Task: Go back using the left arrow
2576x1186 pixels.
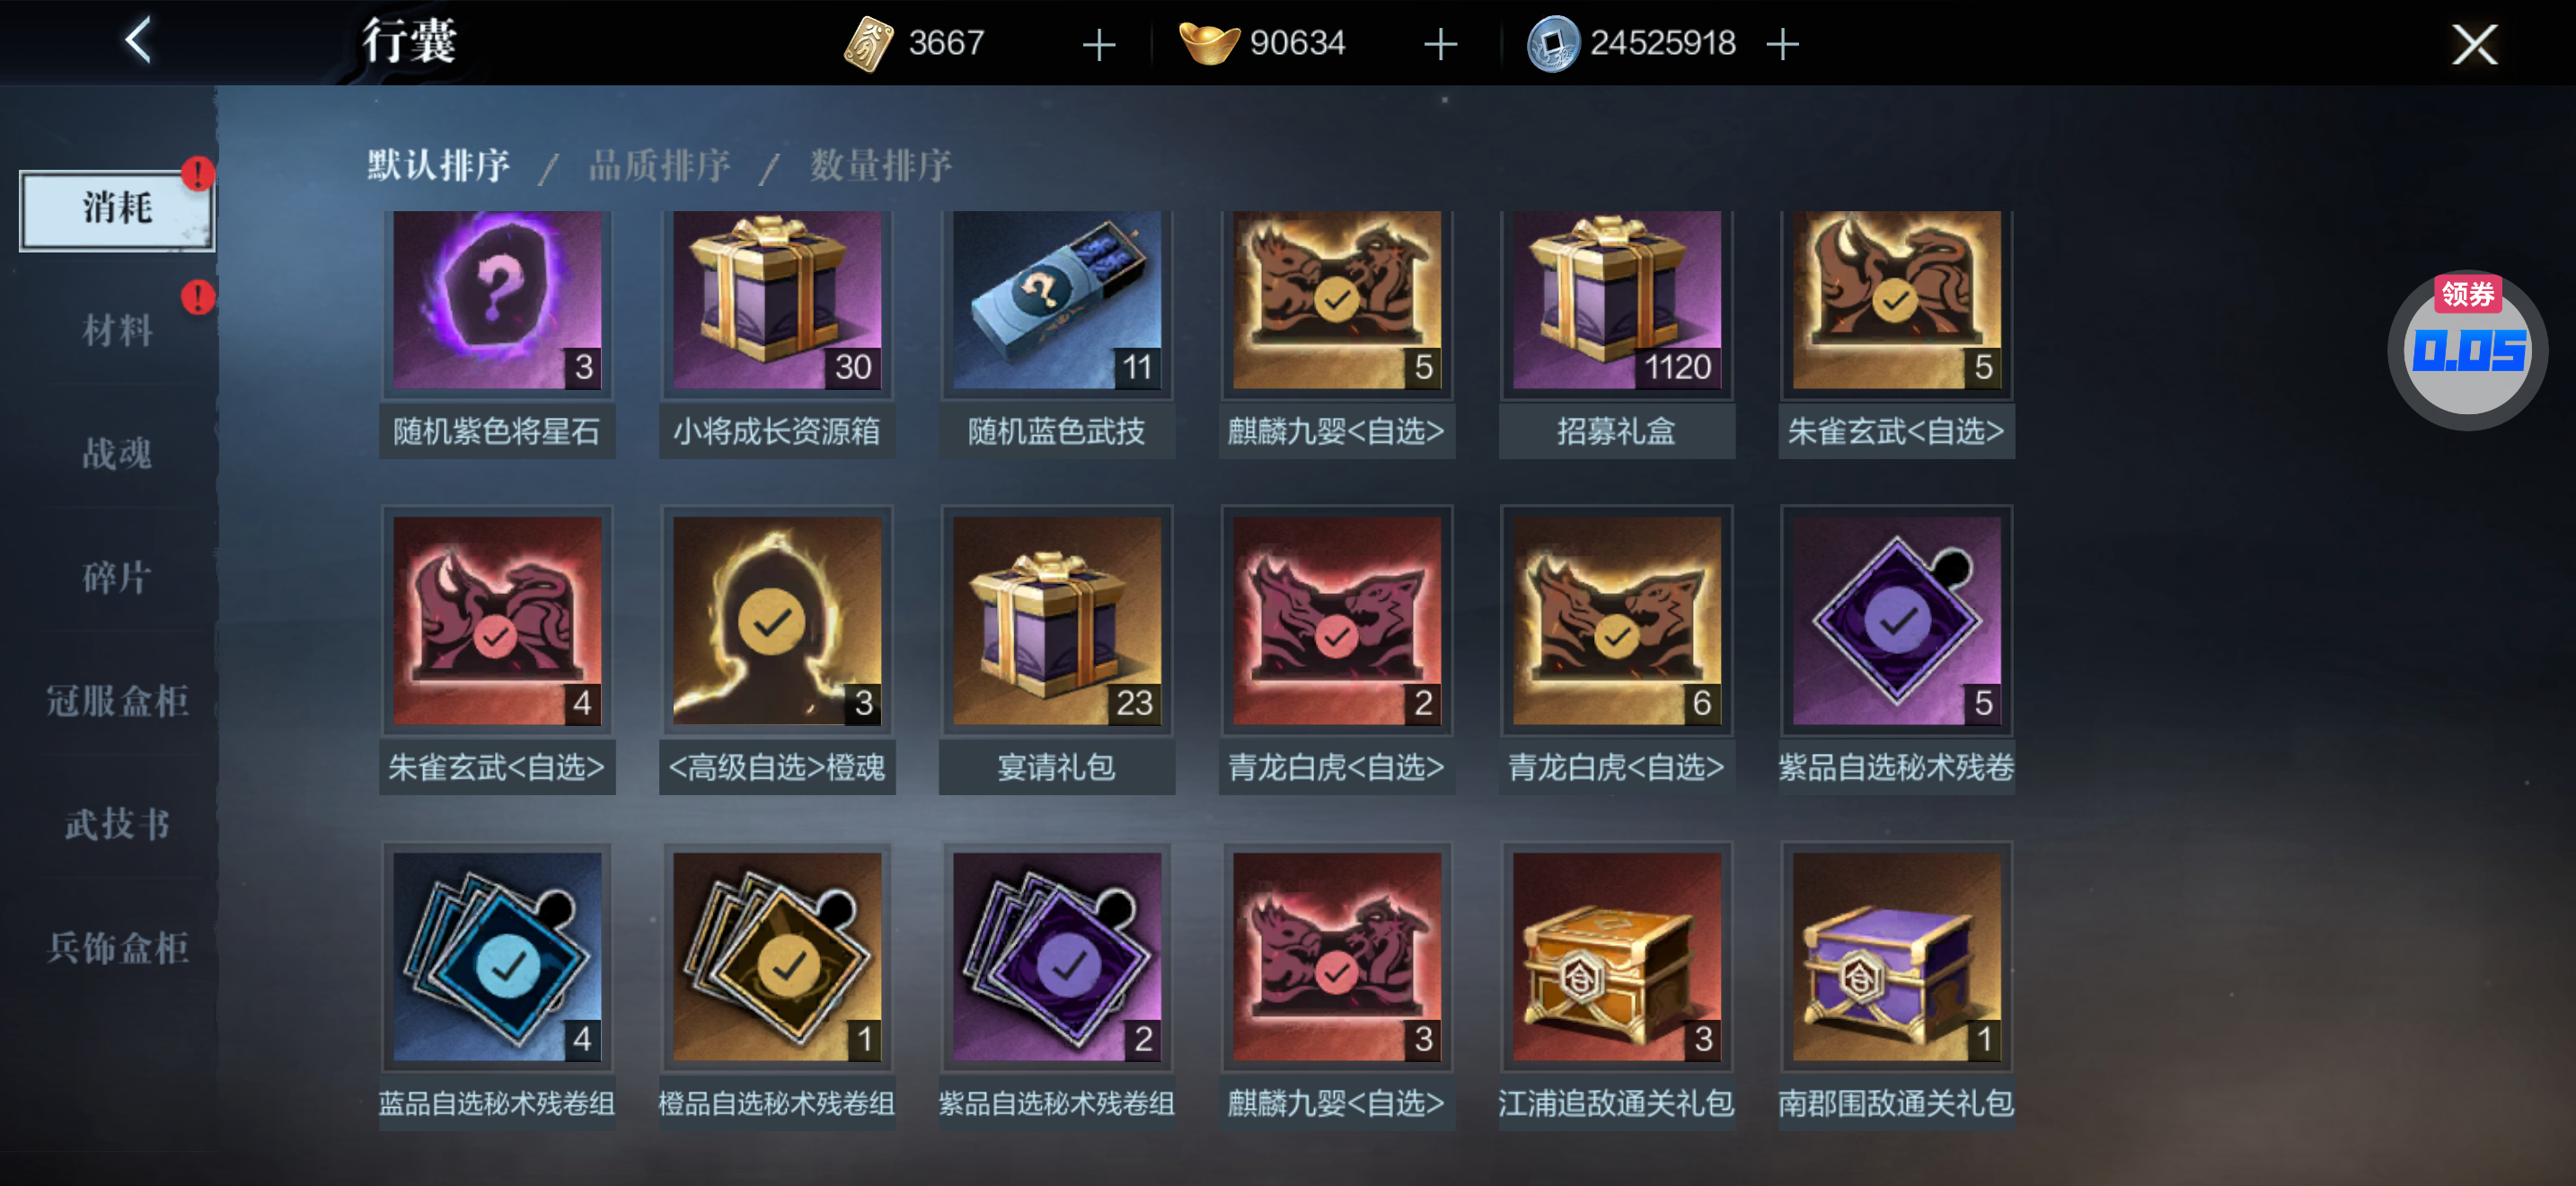Action: pos(138,41)
